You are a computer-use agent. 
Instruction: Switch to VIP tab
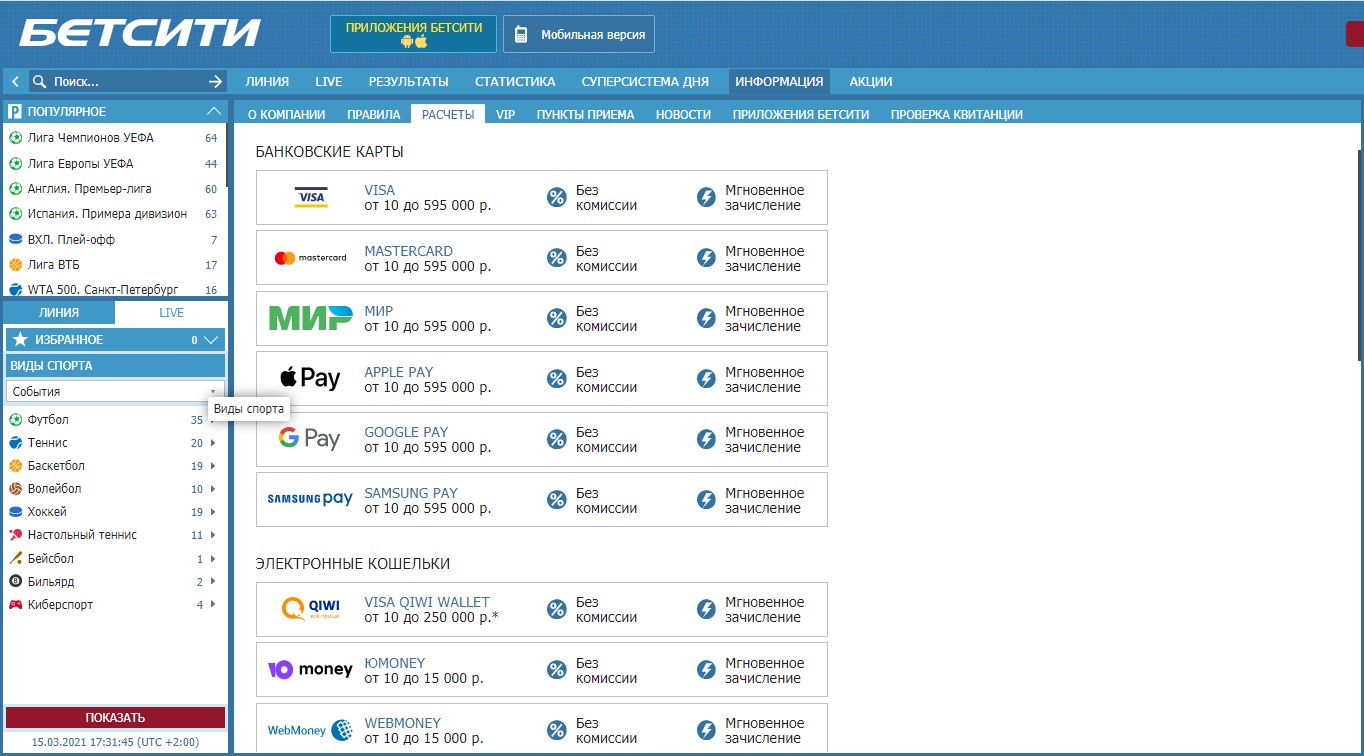[x=505, y=115]
